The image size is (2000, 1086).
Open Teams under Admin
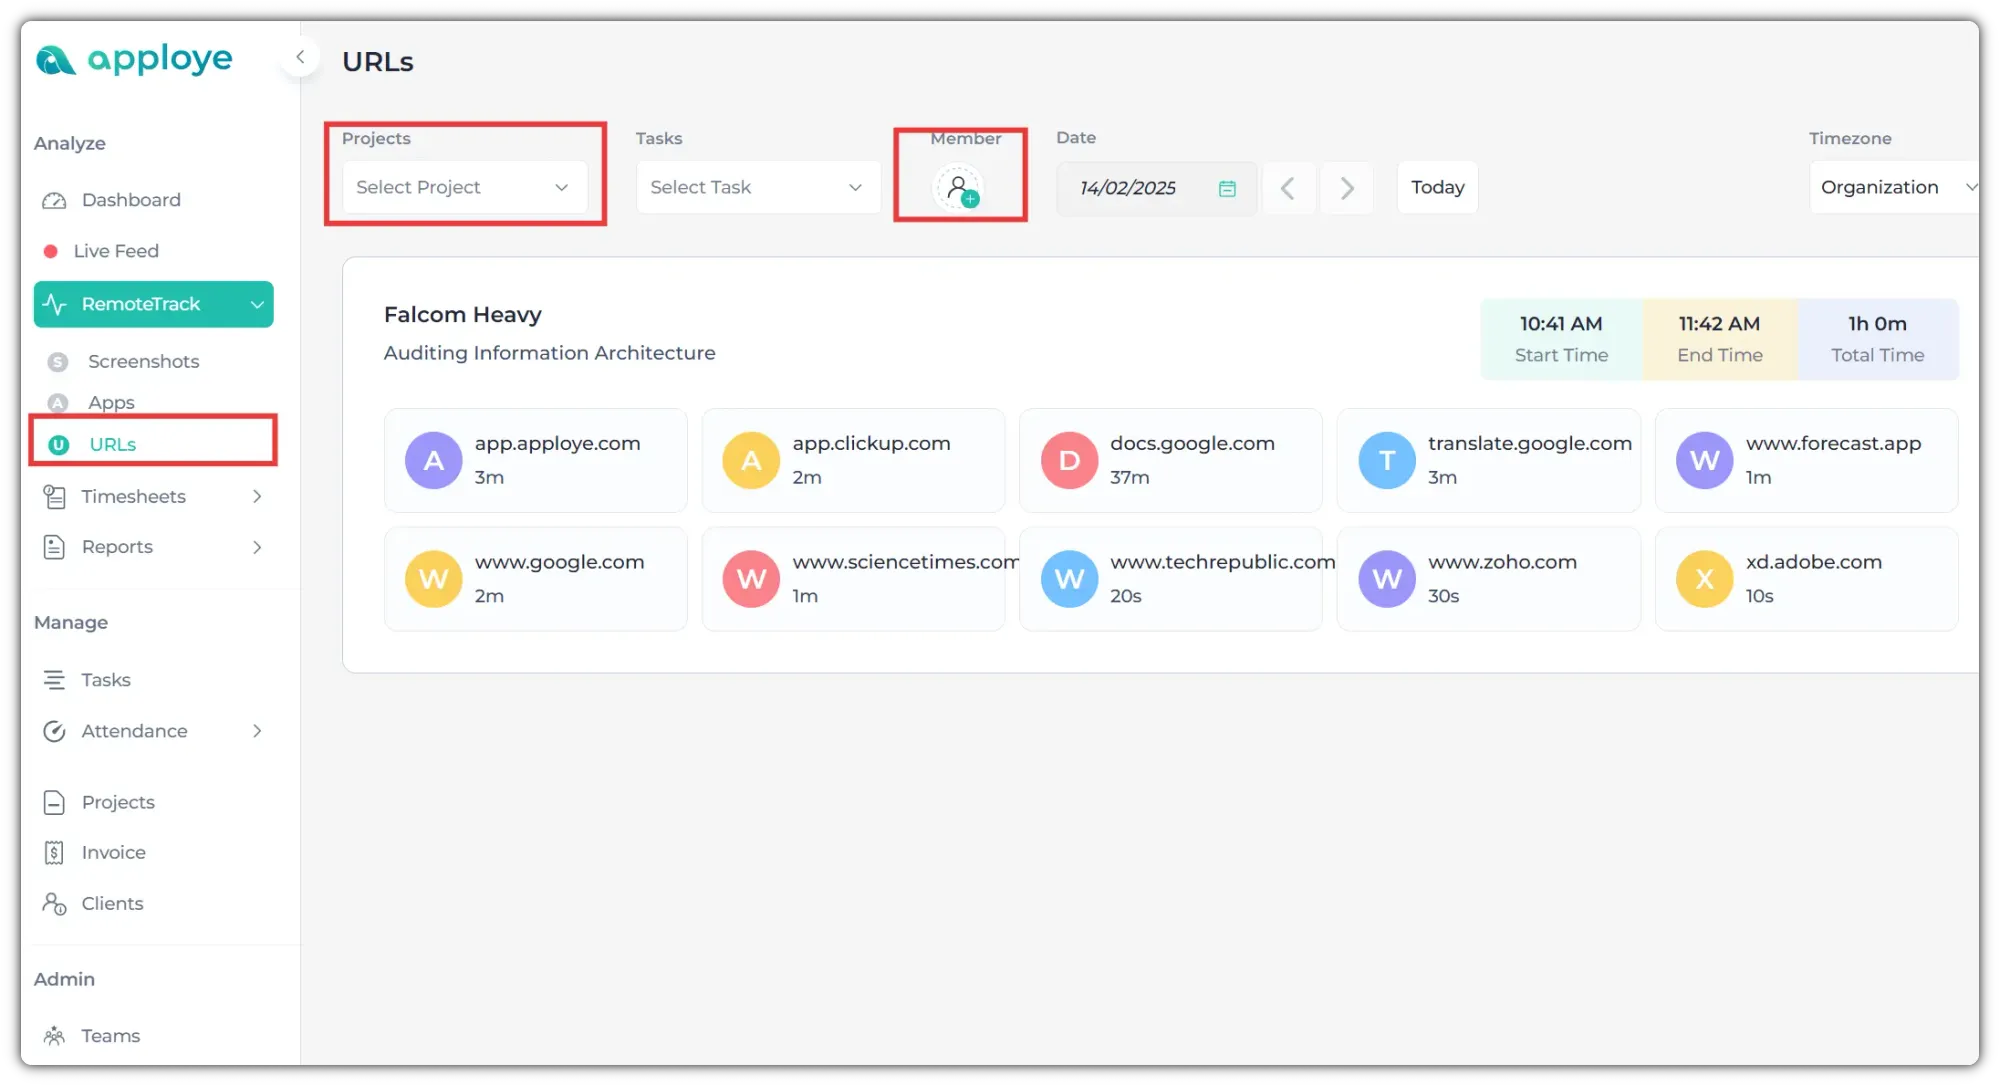(110, 1036)
